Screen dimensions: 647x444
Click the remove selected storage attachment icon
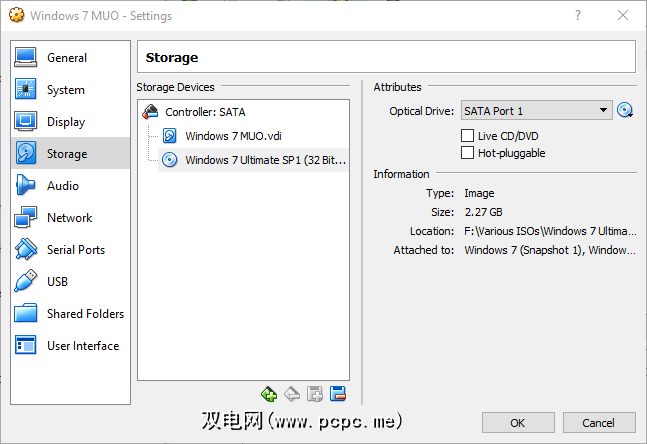point(338,393)
